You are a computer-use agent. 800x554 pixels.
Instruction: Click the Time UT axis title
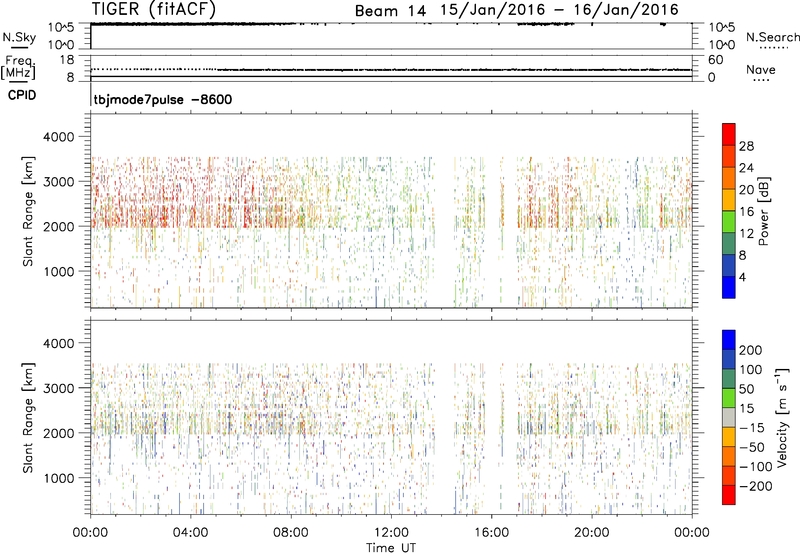(391, 547)
